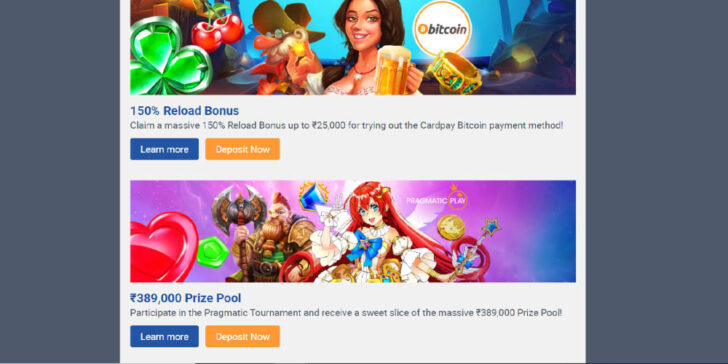Open Learn more for ₹389,000 Prize Pool
Image resolution: width=728 pixels, height=364 pixels.
(x=164, y=336)
